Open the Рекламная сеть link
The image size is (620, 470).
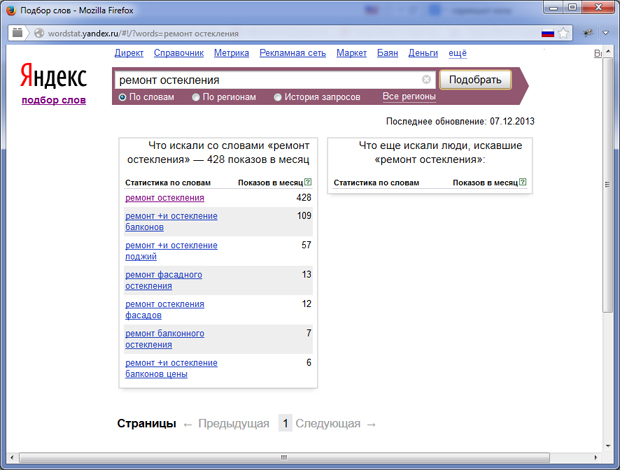pos(293,53)
